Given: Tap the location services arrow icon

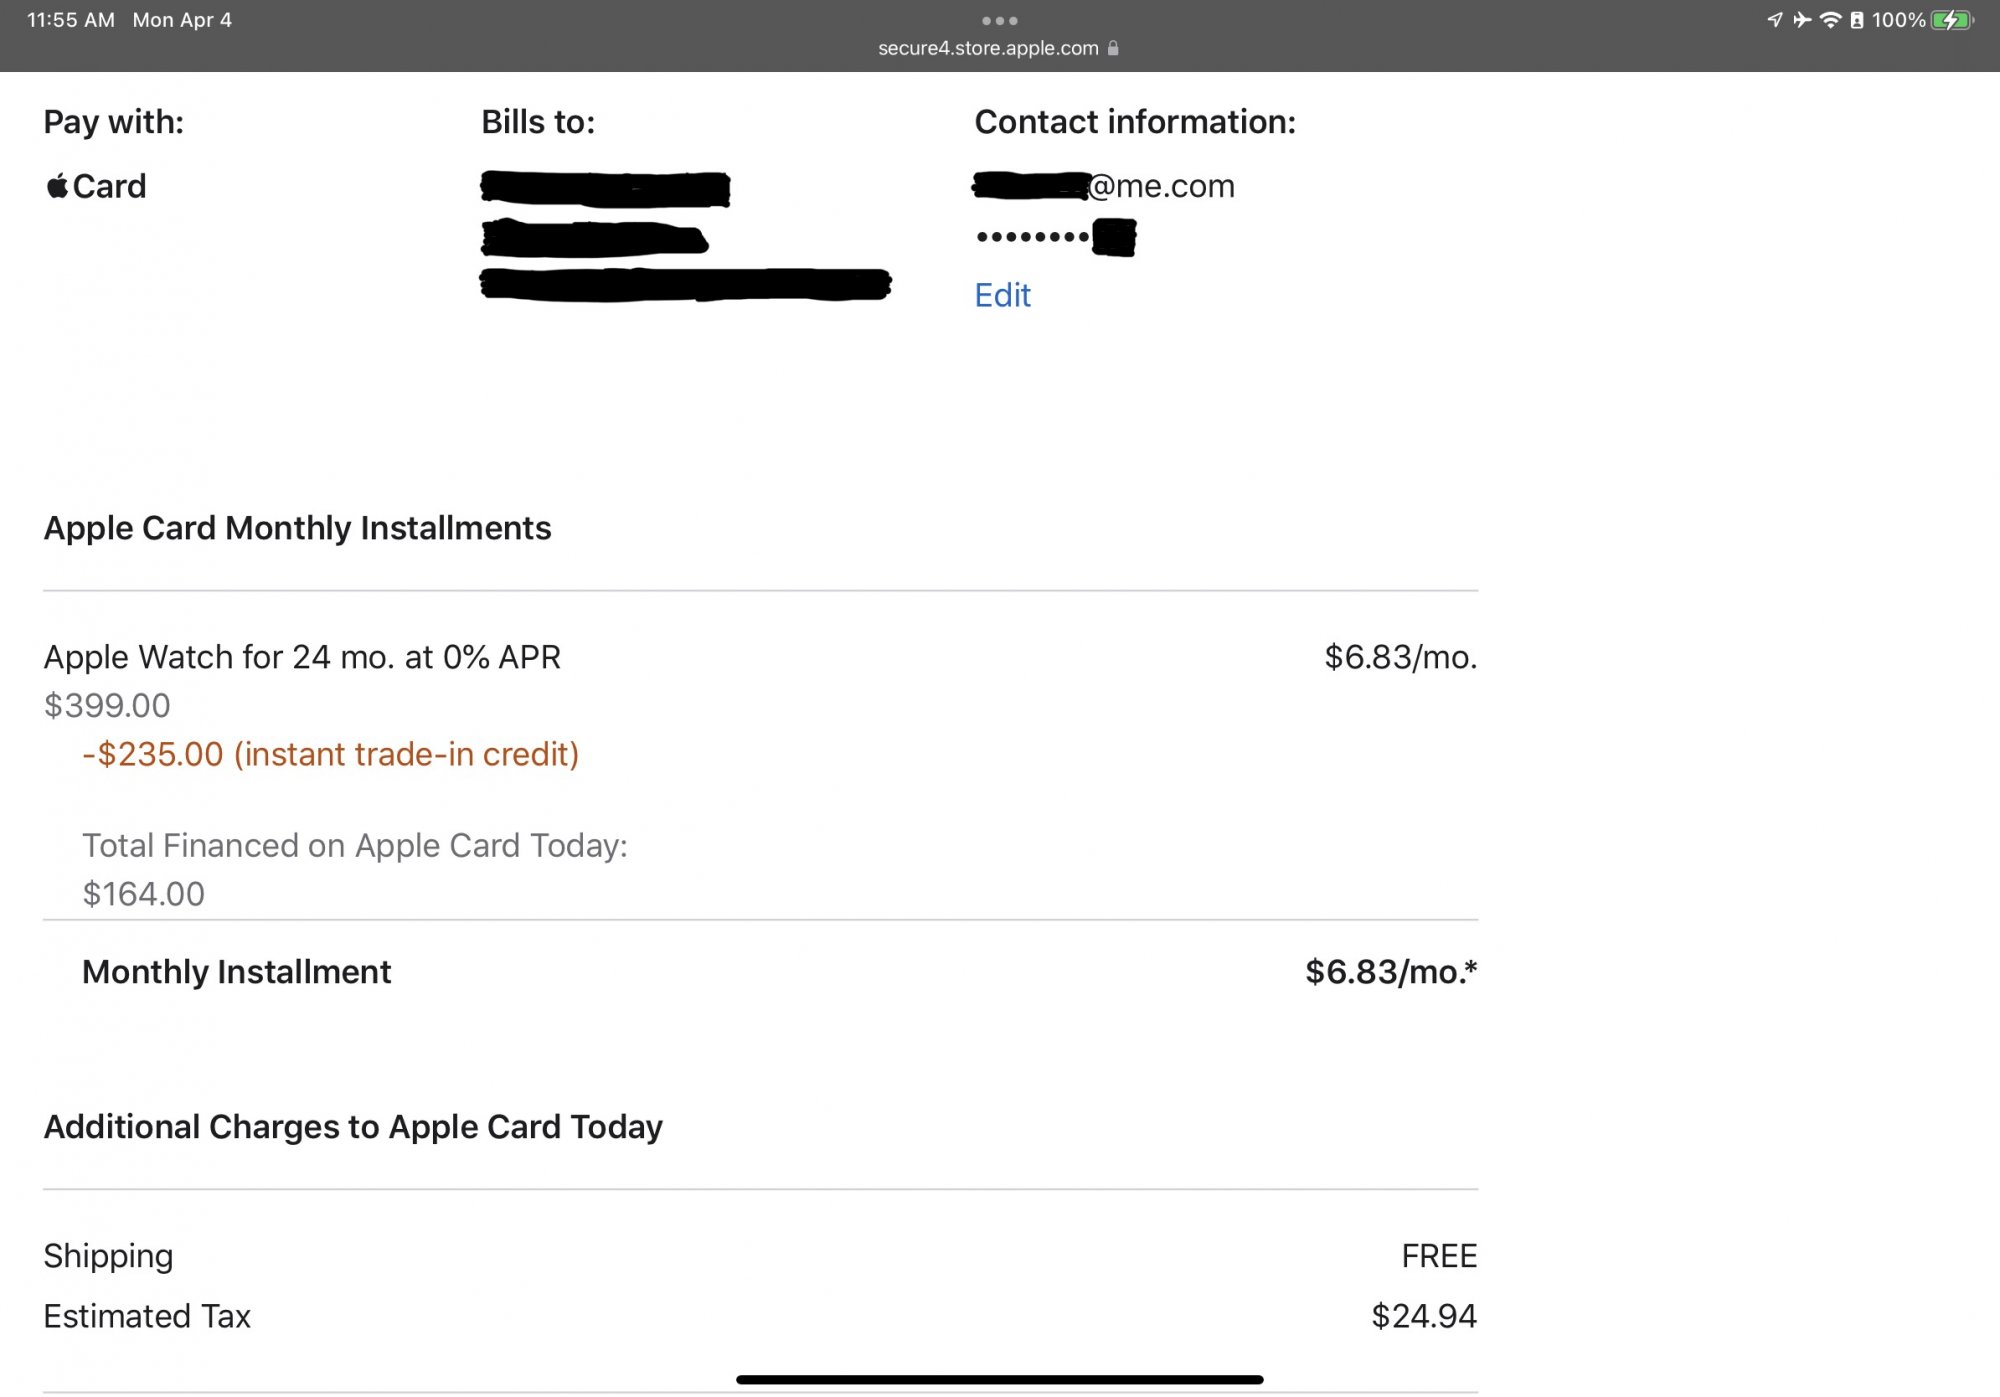Looking at the screenshot, I should pyautogui.click(x=1775, y=20).
